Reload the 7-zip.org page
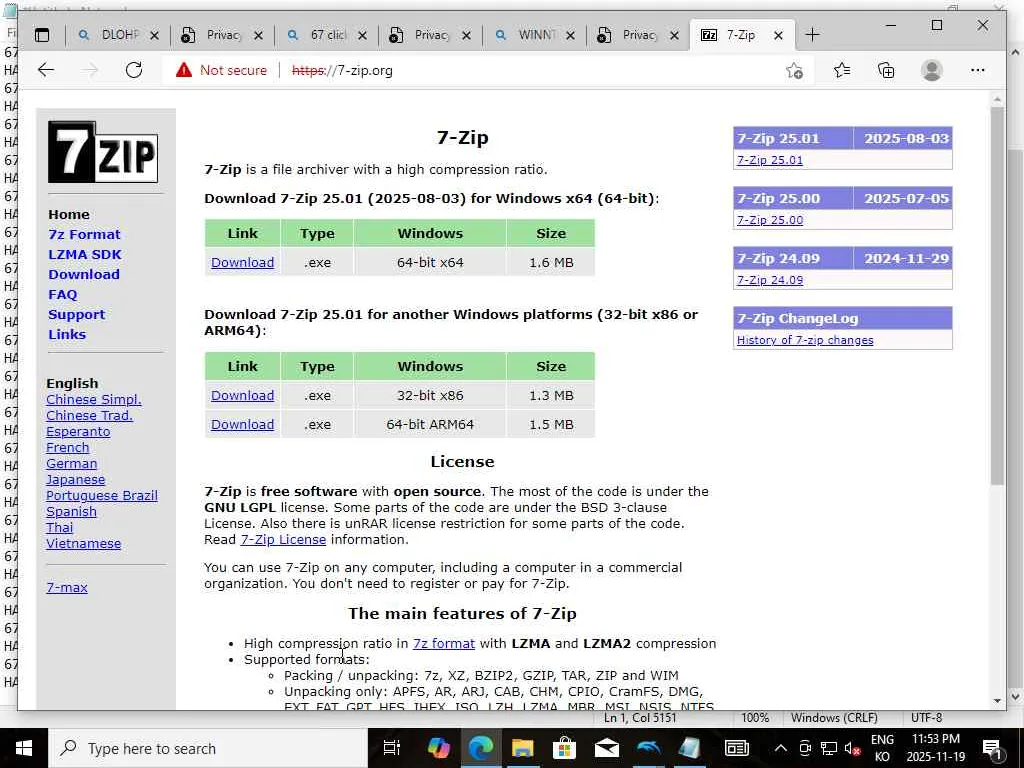 point(134,70)
